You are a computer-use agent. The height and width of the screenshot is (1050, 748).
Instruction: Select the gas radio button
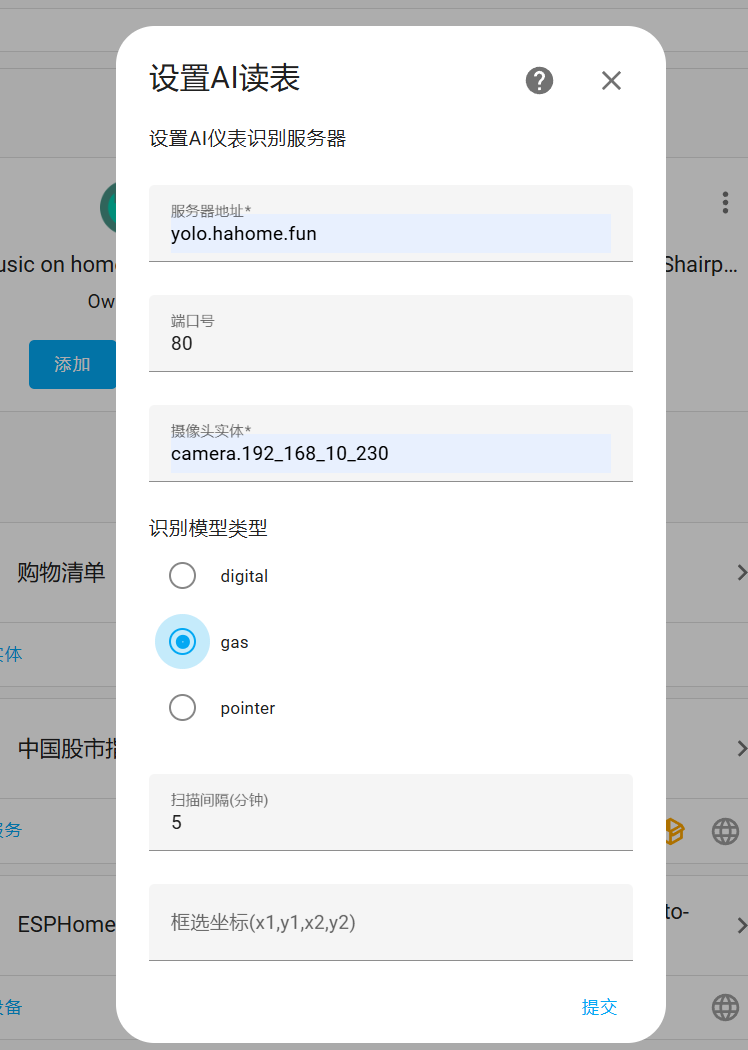(x=182, y=642)
